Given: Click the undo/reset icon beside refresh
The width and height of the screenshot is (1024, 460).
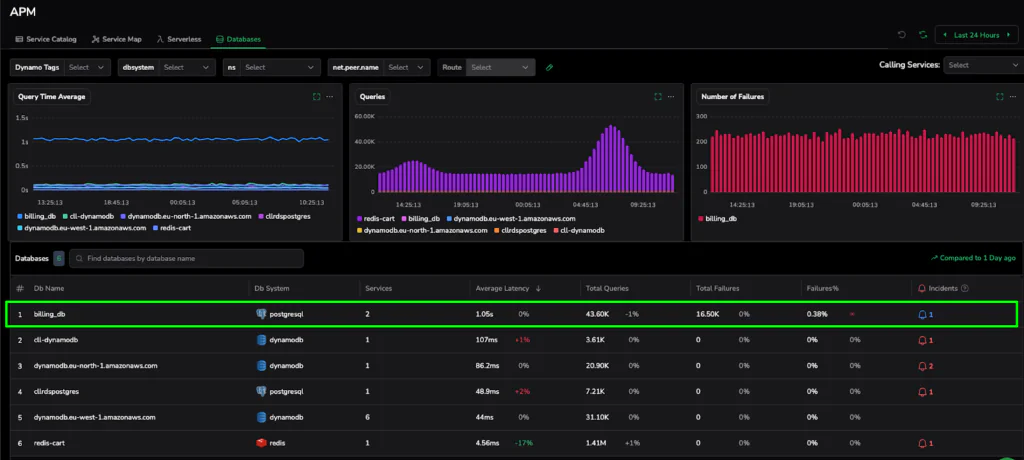Looking at the screenshot, I should (x=902, y=35).
